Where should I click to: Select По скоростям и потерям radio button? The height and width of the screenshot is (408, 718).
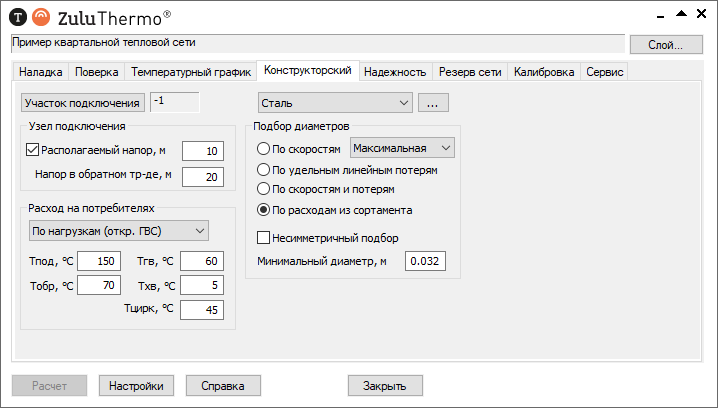264,188
